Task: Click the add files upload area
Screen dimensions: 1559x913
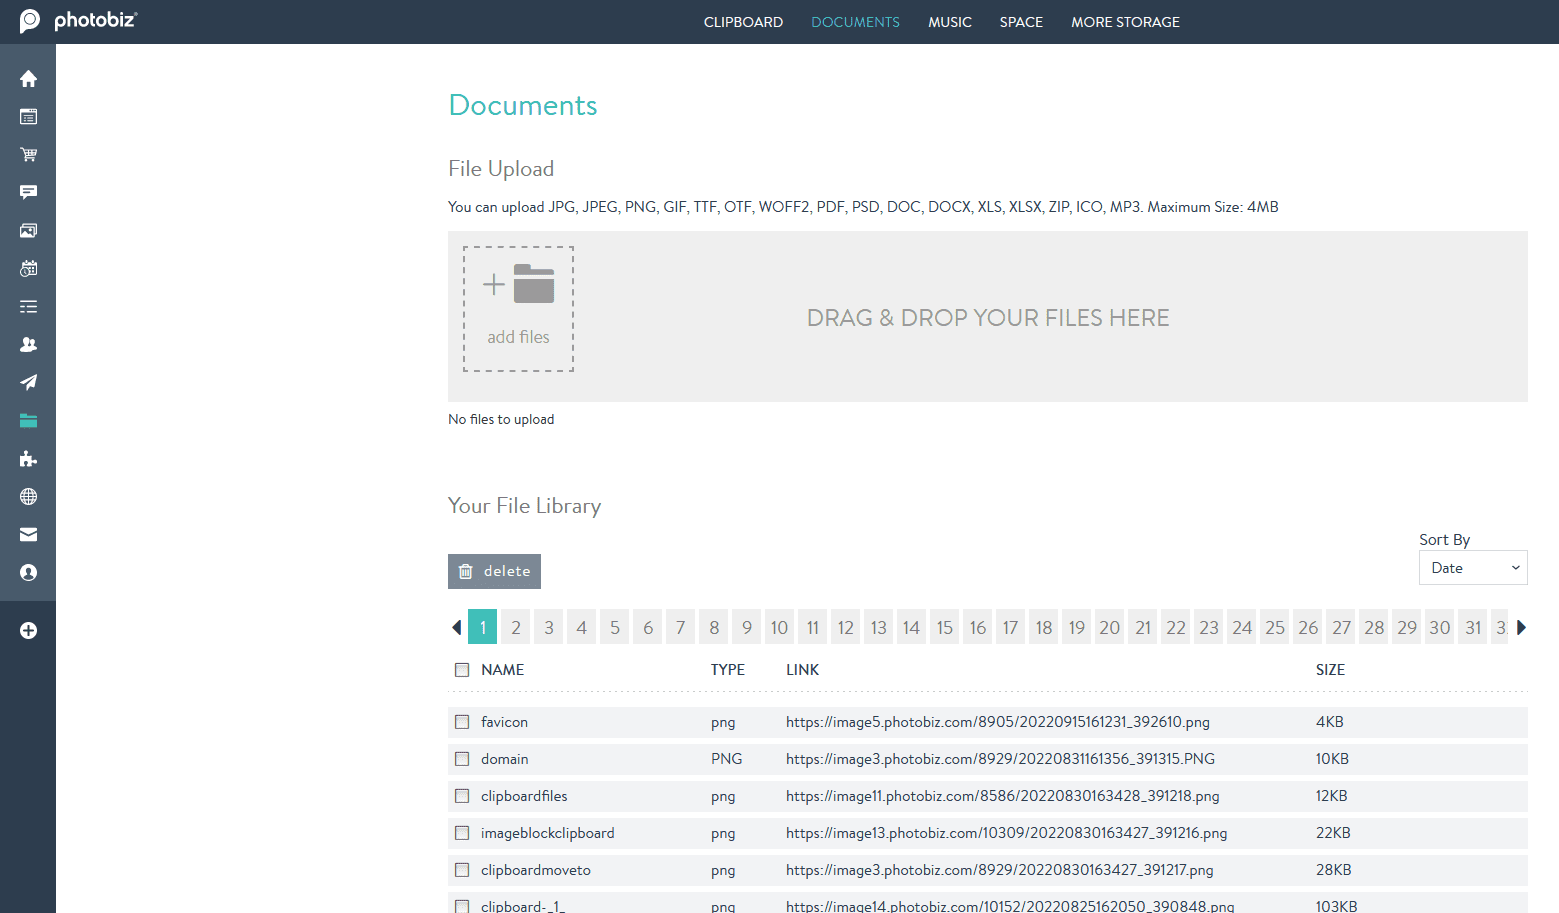Action: [x=518, y=308]
